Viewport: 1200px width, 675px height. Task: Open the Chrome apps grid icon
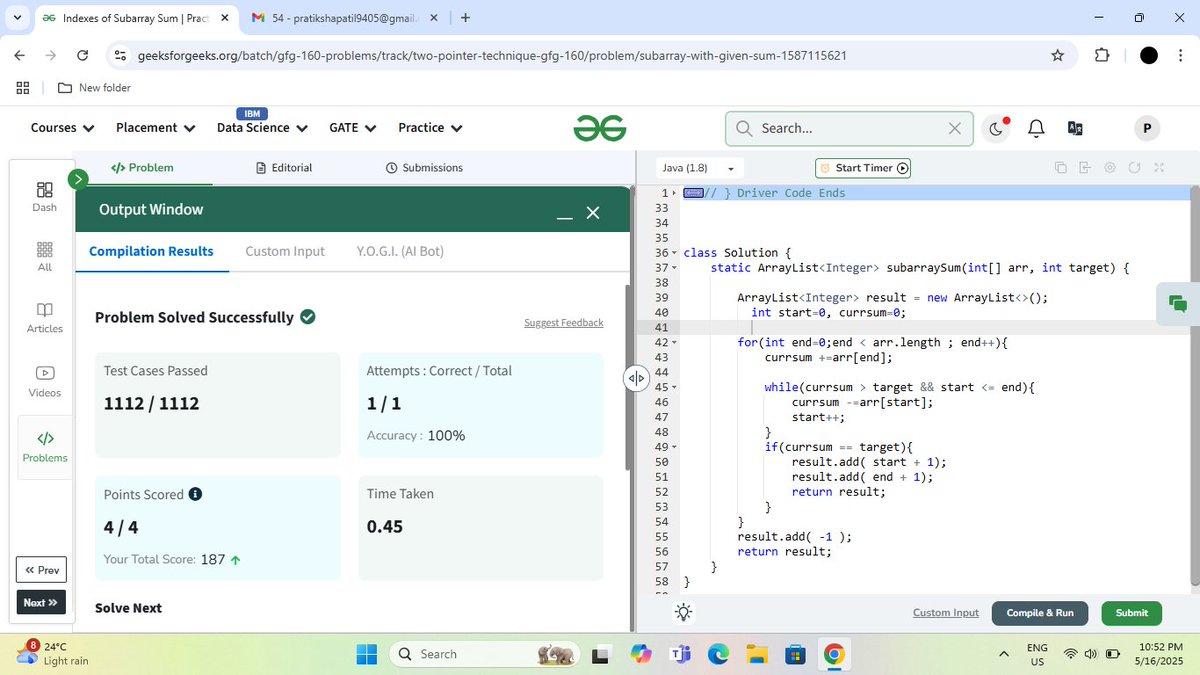[22, 88]
